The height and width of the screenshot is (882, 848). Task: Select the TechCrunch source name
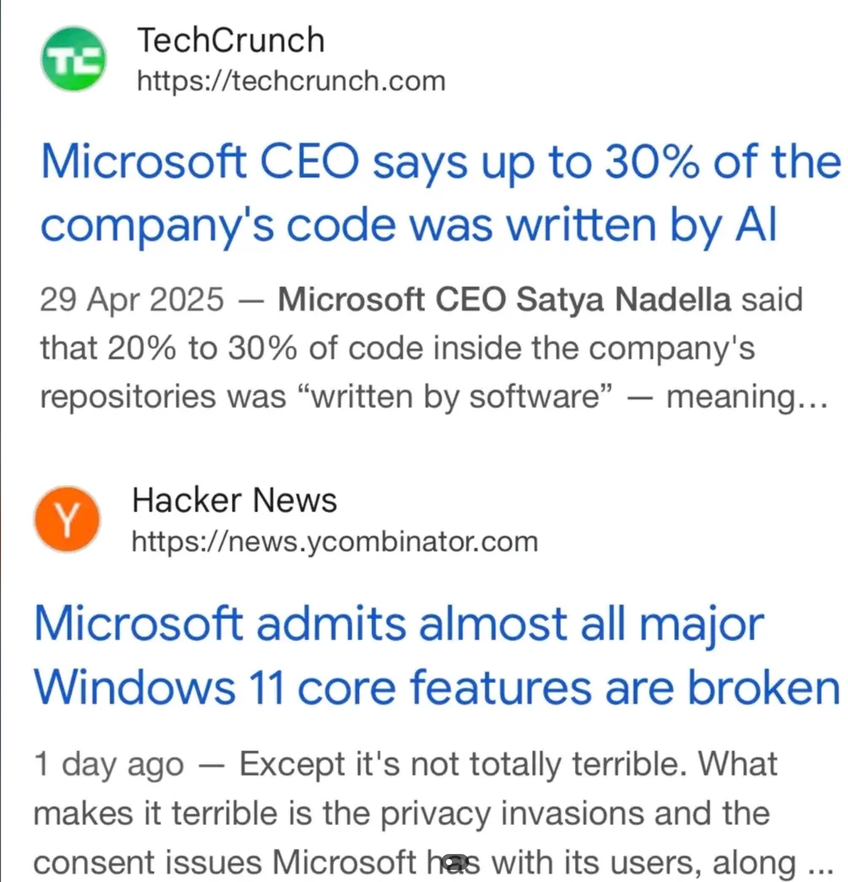230,41
